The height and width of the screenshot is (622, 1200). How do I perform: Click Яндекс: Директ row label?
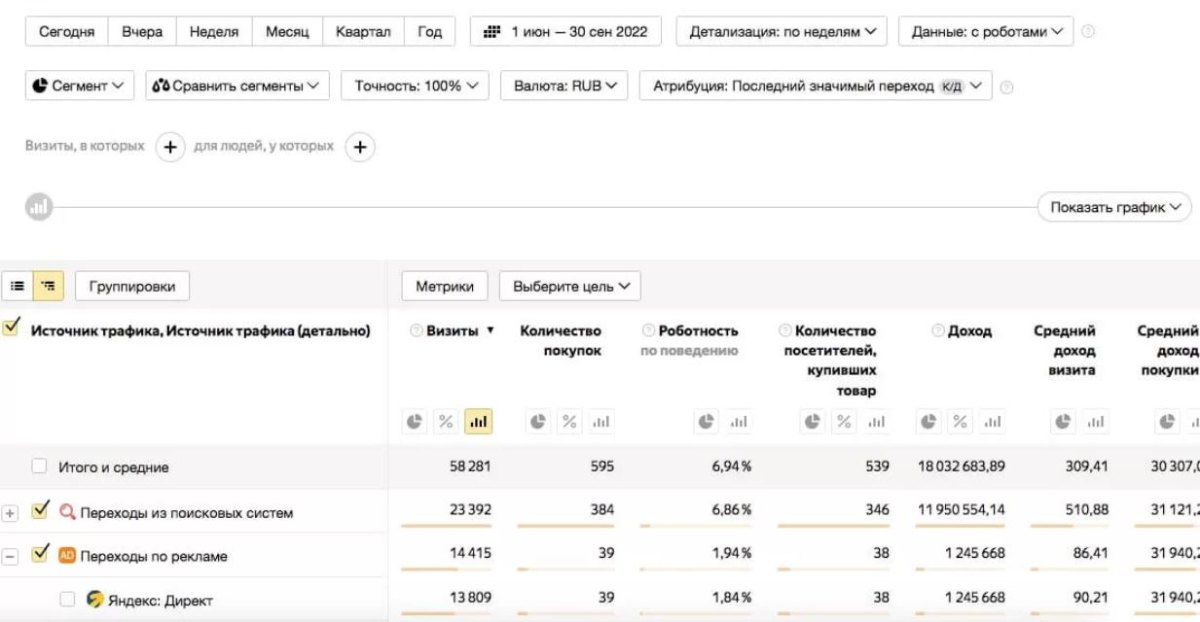pos(159,600)
